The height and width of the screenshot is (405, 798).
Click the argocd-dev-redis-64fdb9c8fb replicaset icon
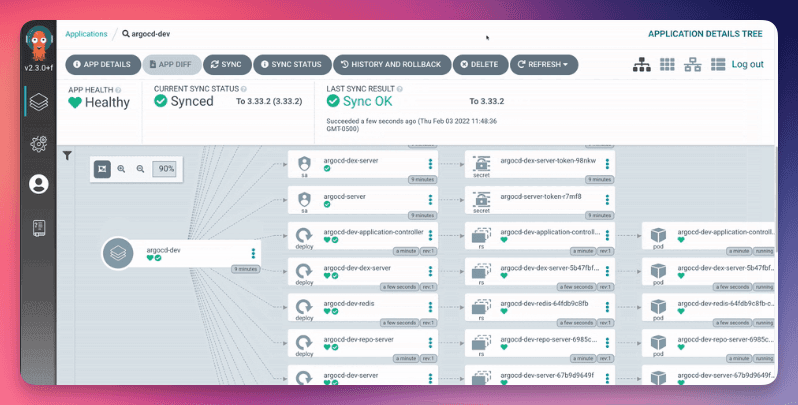(x=481, y=307)
